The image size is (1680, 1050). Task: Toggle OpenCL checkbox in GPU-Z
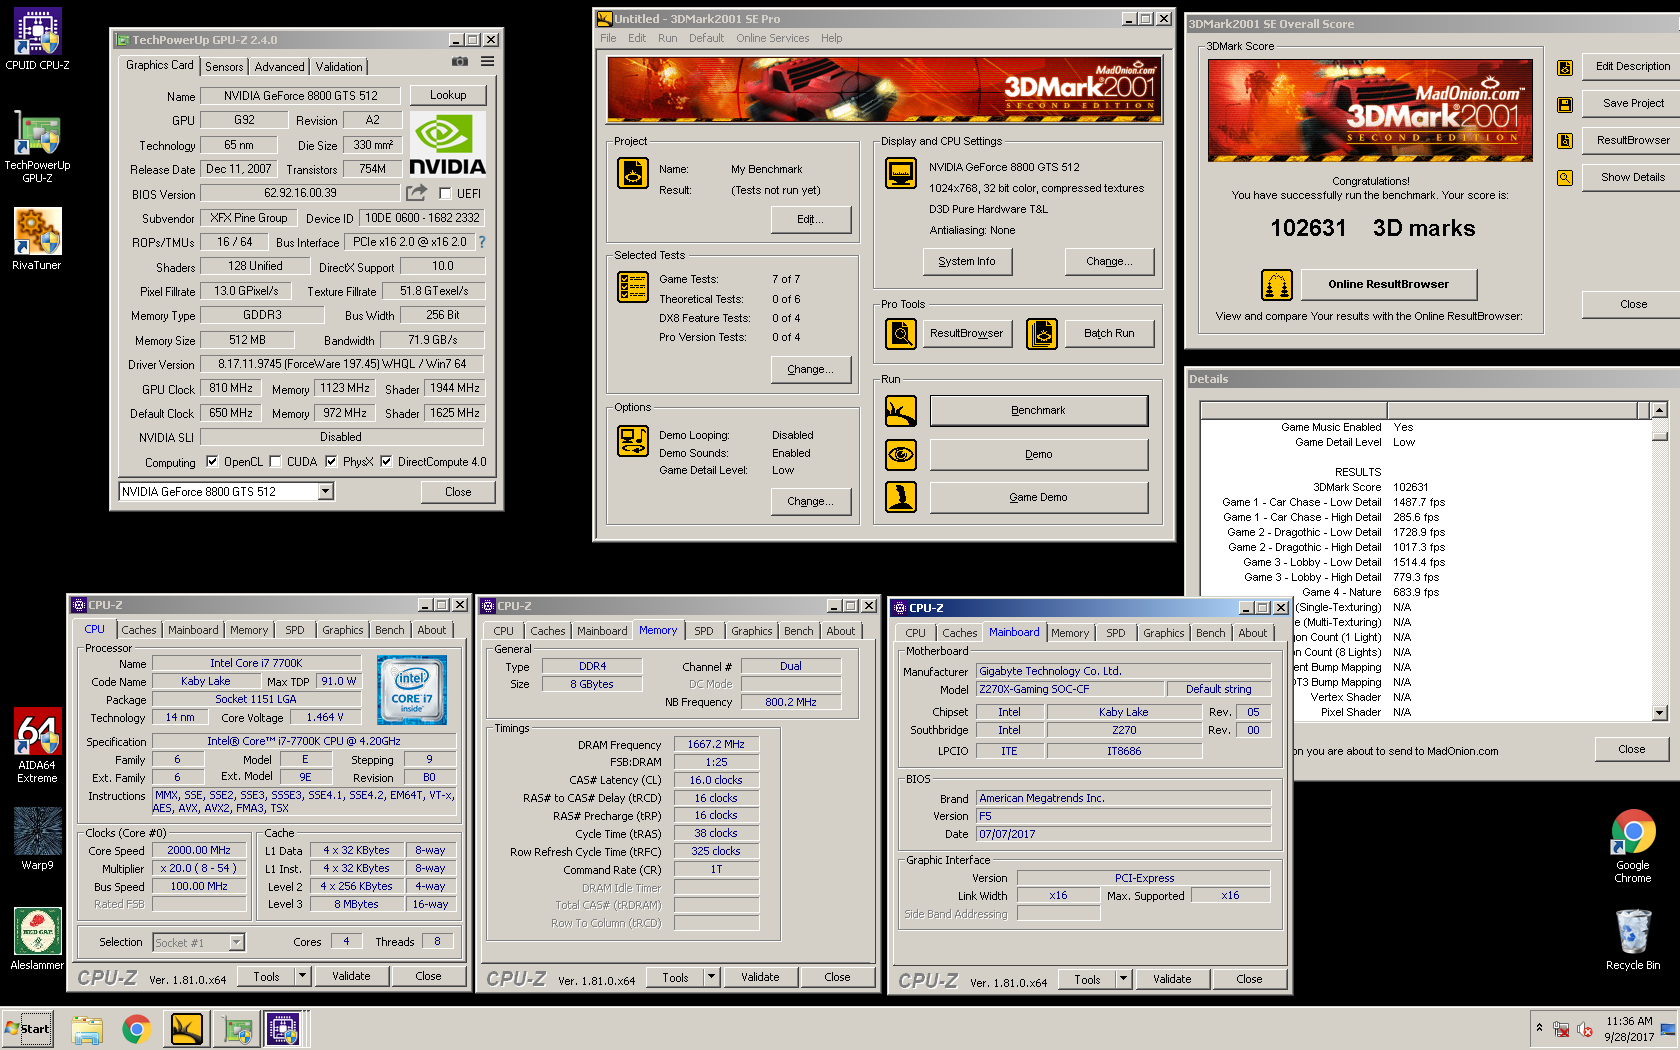[x=212, y=462]
